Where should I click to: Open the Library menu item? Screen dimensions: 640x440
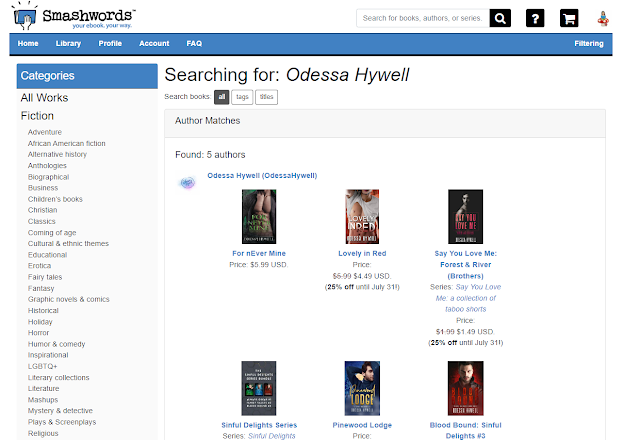(68, 43)
